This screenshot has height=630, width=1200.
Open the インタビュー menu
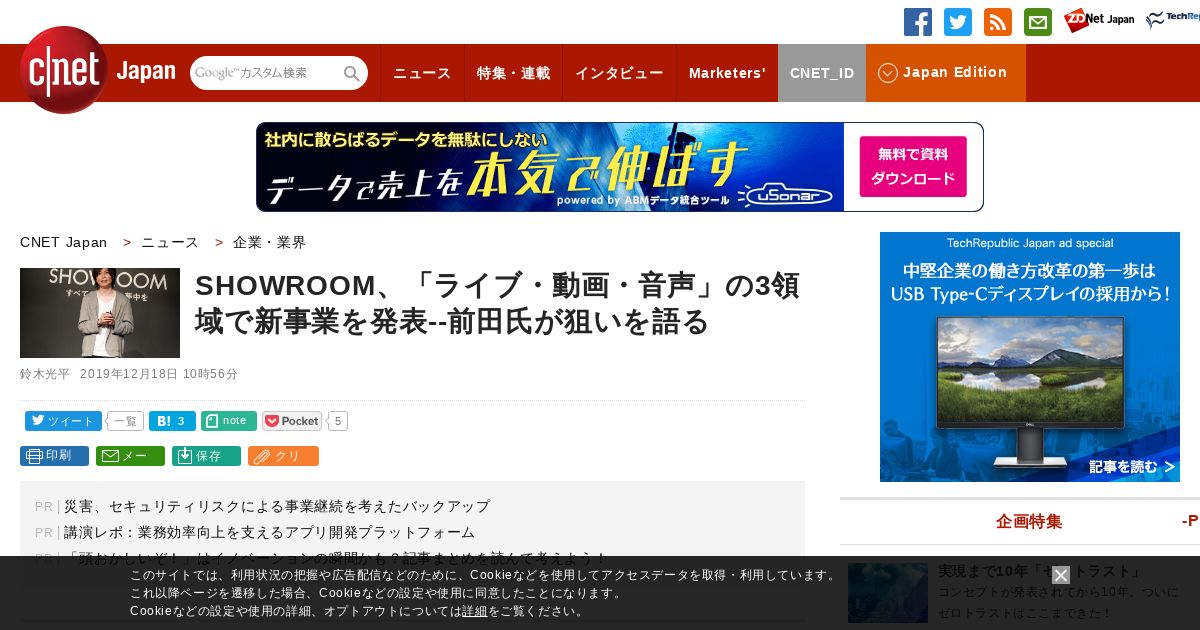pos(619,73)
